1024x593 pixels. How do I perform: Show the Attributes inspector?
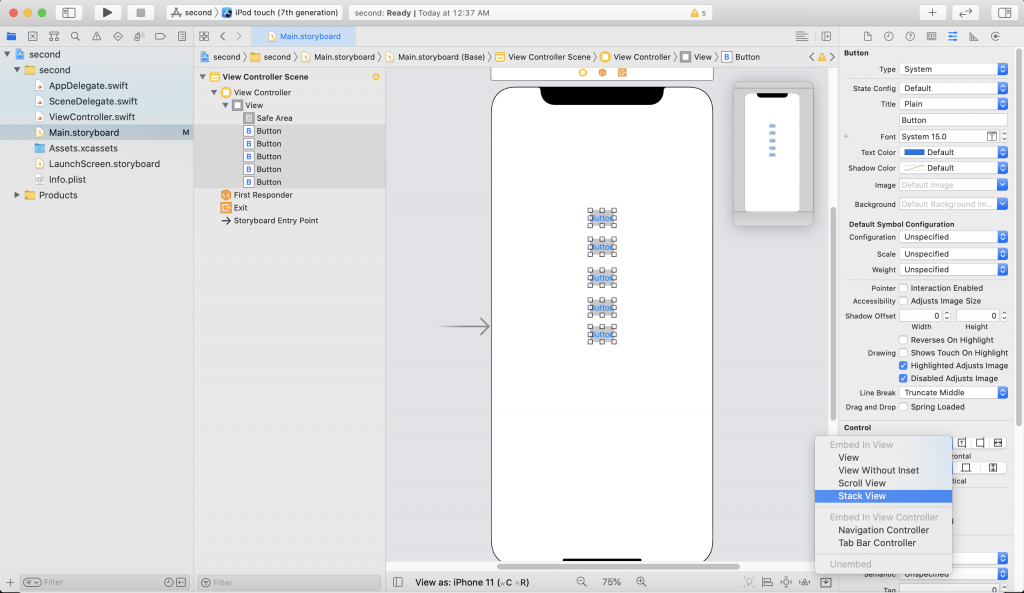point(953,37)
